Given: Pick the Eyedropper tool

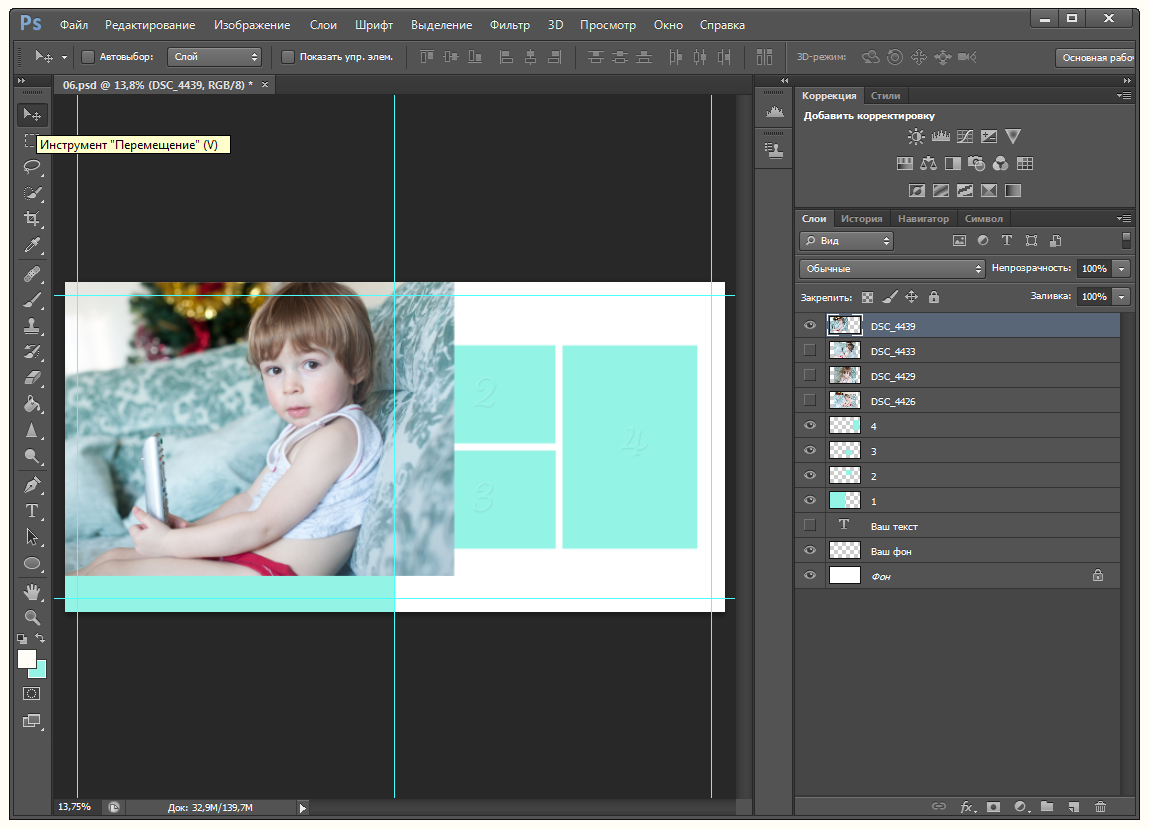Looking at the screenshot, I should pyautogui.click(x=32, y=245).
